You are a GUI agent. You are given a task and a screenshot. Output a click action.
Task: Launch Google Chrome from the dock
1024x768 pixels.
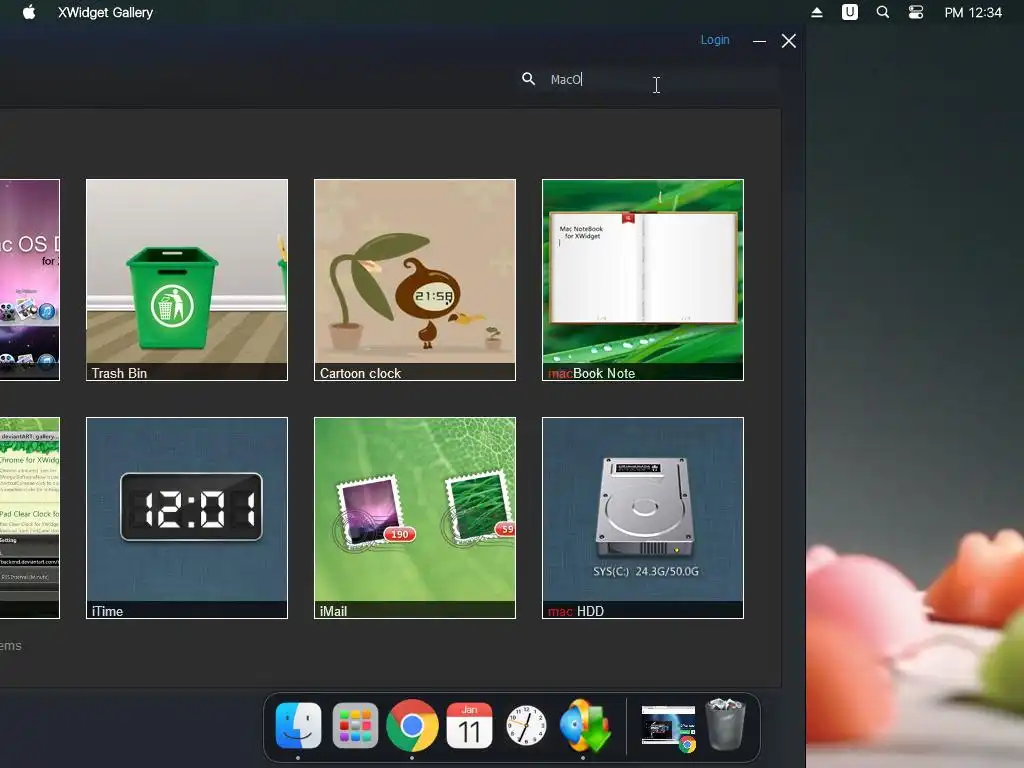(x=412, y=726)
